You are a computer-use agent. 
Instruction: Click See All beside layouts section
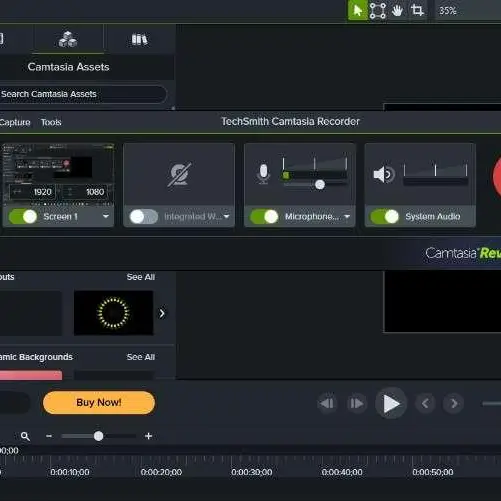click(140, 277)
